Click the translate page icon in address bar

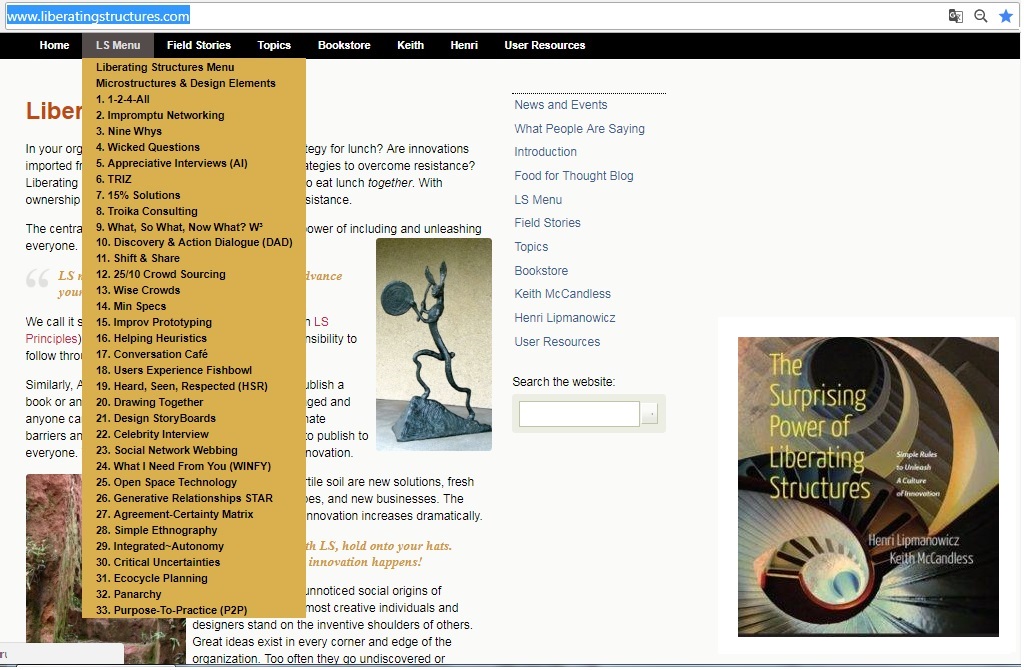coord(956,16)
